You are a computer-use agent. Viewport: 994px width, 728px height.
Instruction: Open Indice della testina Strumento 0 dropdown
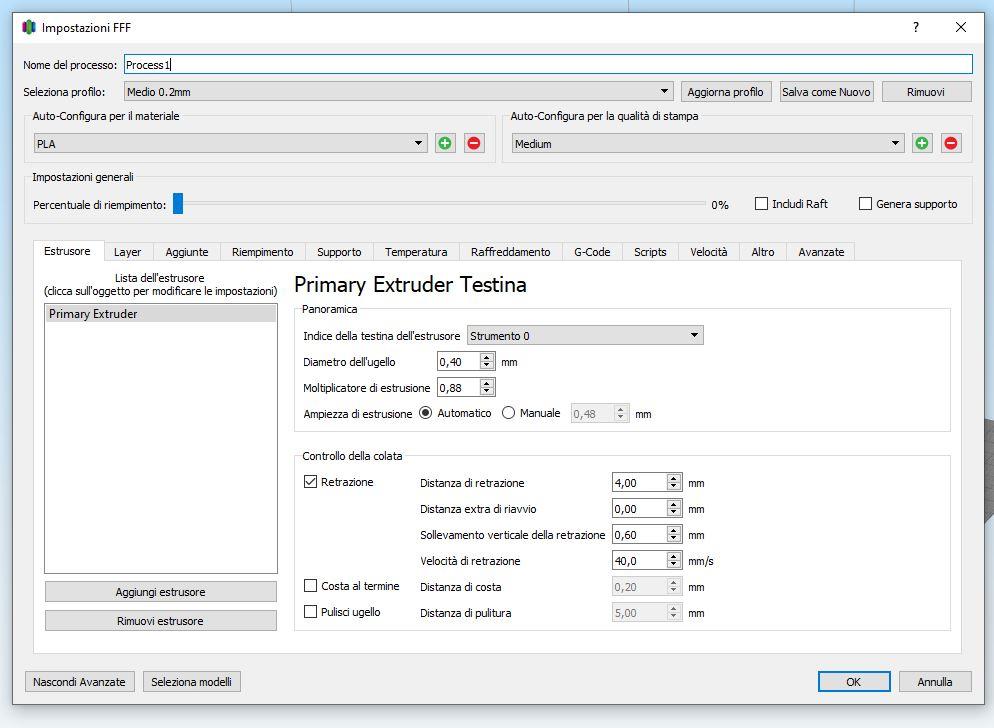click(x=585, y=336)
